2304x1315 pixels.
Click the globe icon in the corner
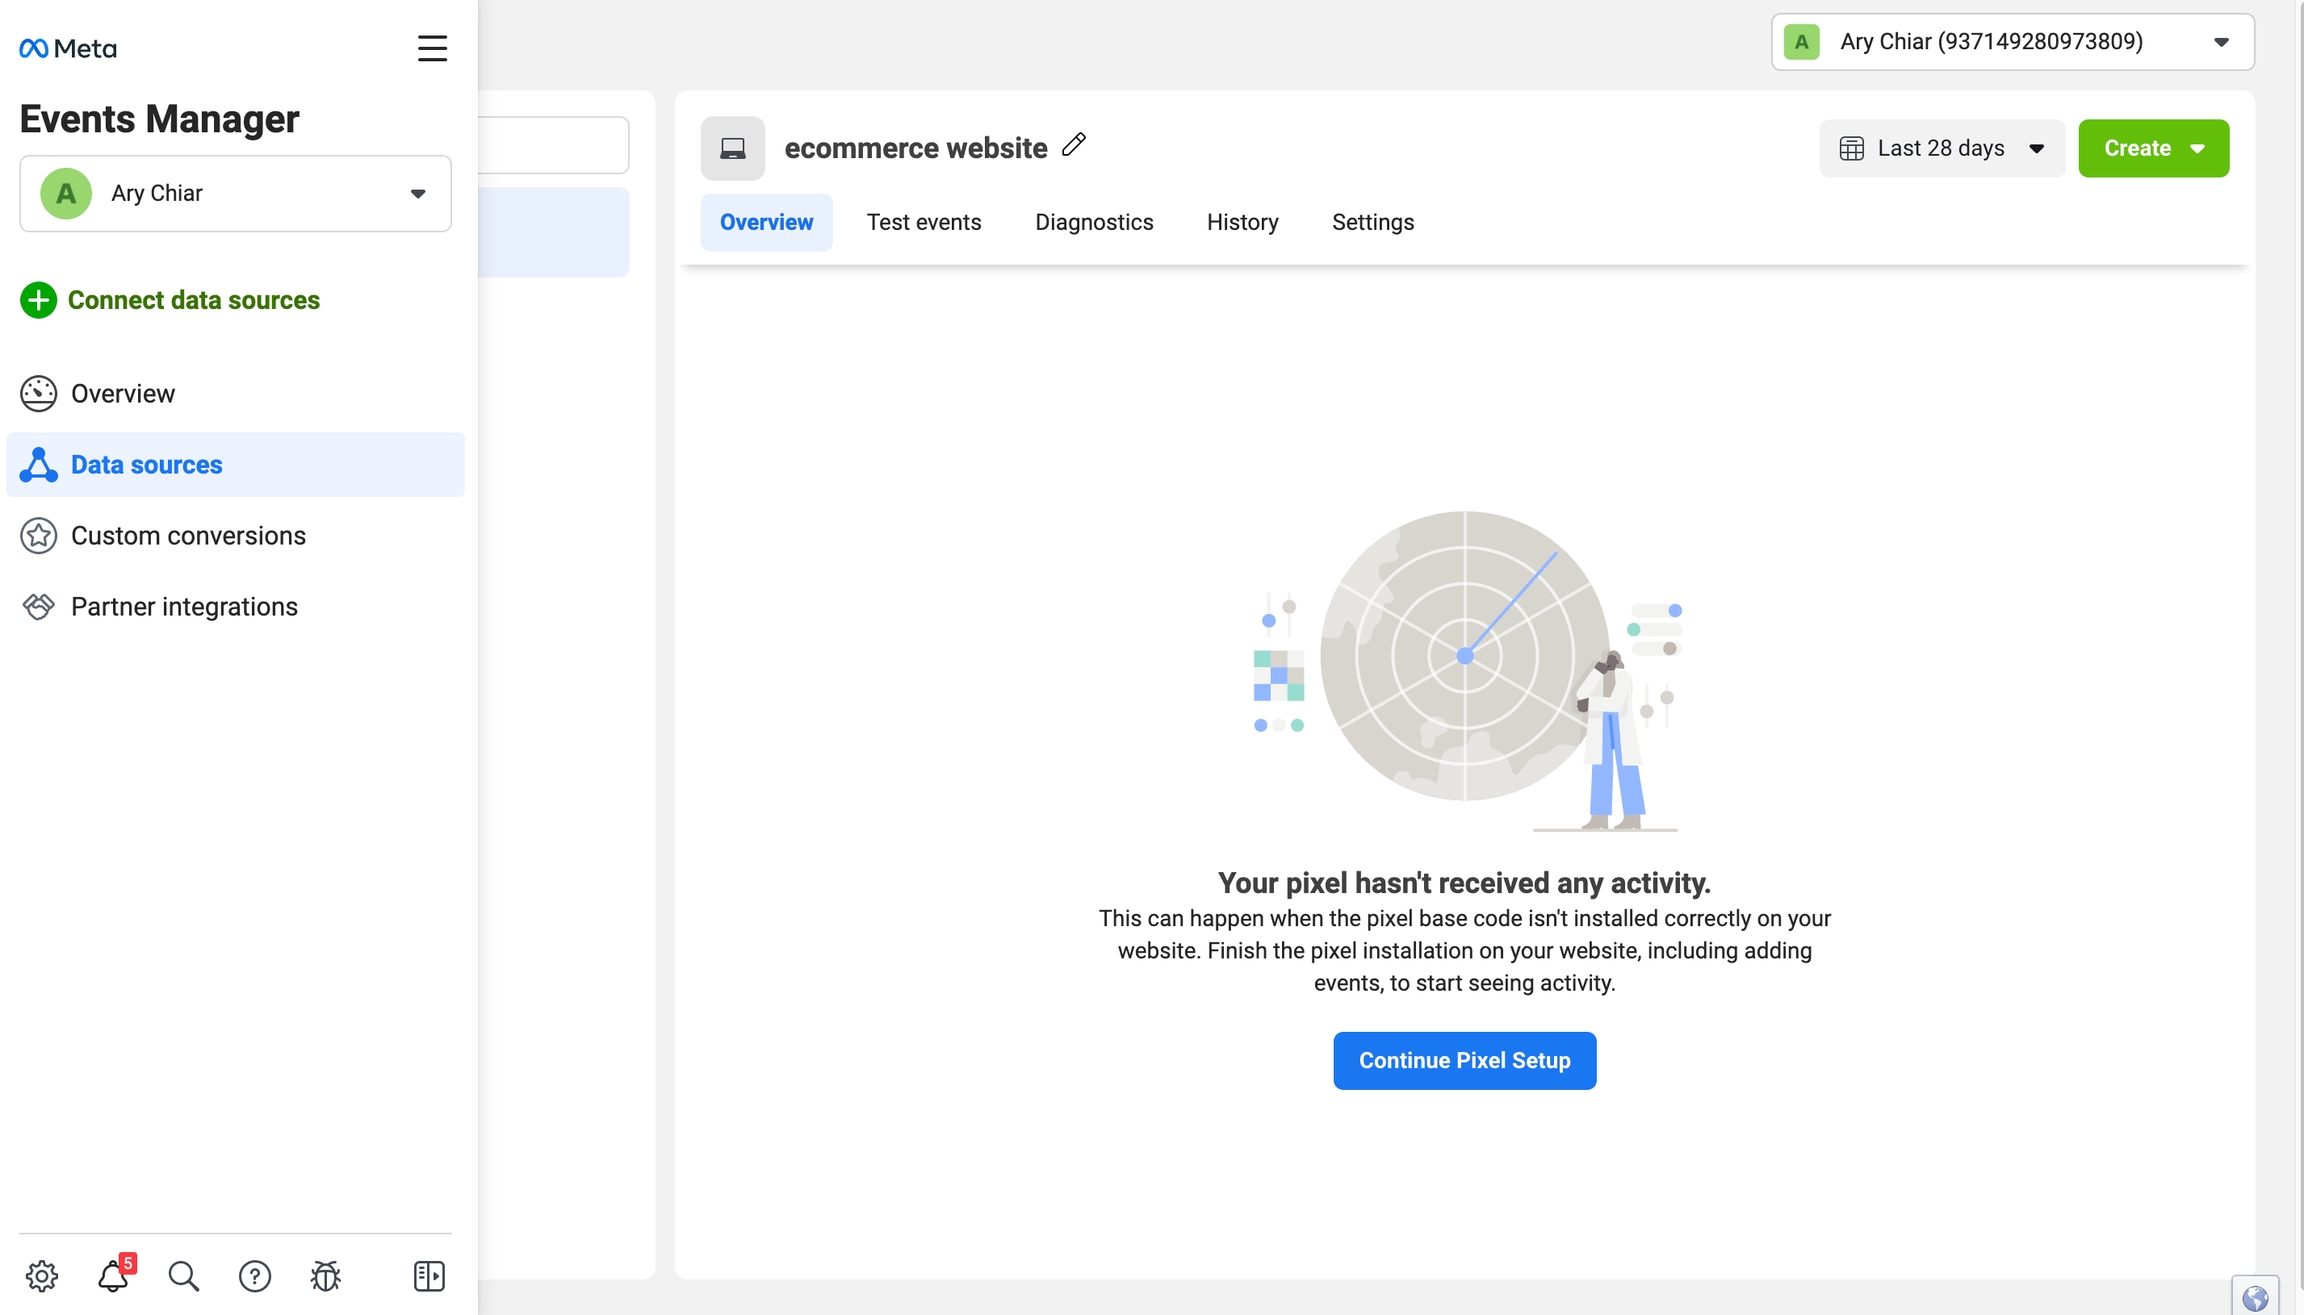coord(2255,1298)
